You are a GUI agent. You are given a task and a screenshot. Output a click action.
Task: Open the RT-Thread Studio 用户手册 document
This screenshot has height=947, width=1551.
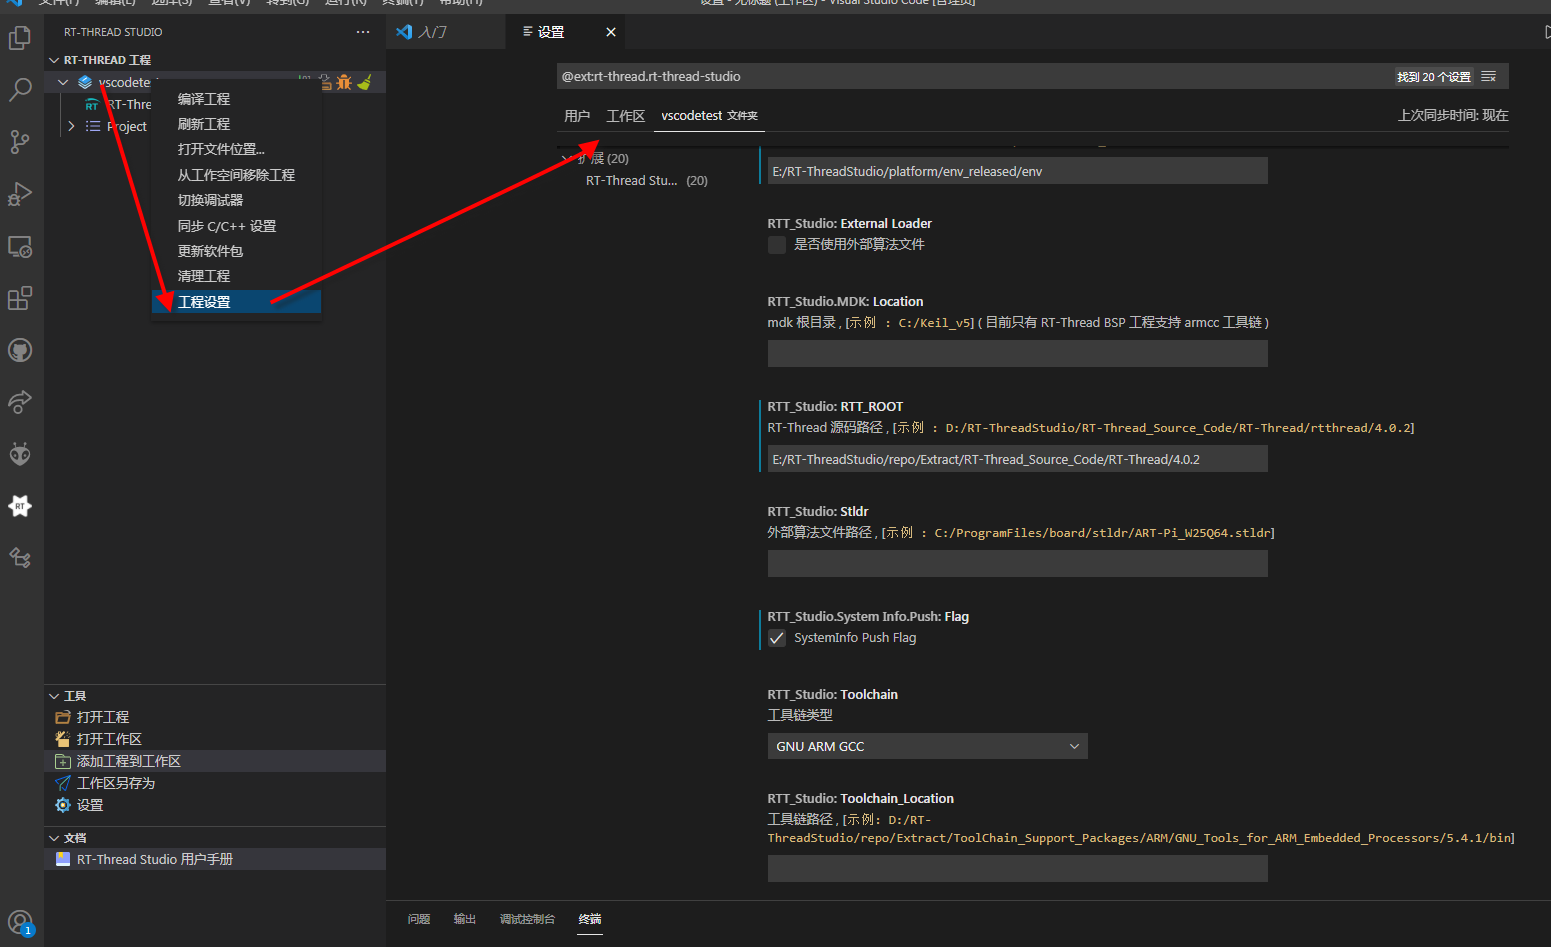click(155, 858)
